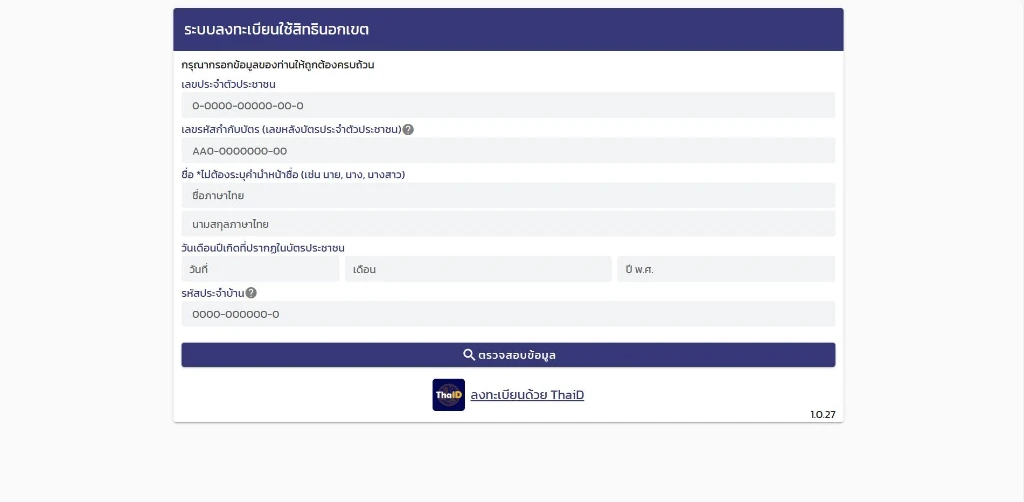
Task: Follow the ลงทะเบียนด้วย ThaiD link
Action: coord(527,395)
